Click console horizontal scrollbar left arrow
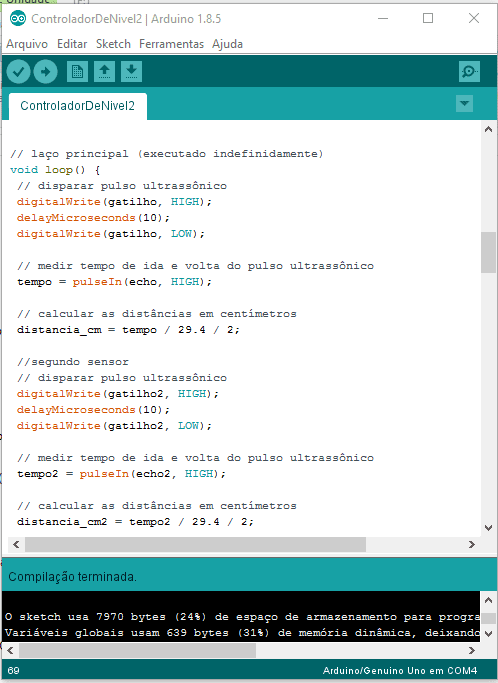 10,650
